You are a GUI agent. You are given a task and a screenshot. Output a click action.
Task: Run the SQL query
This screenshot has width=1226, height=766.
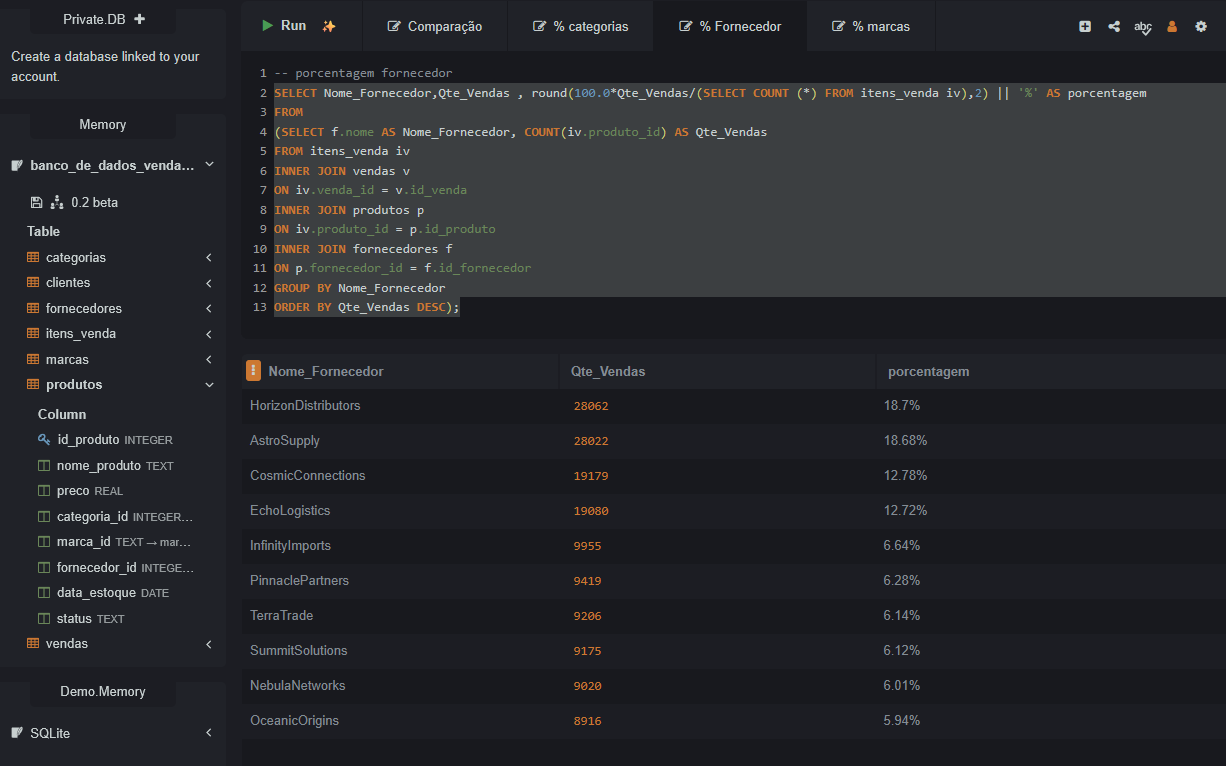point(284,26)
